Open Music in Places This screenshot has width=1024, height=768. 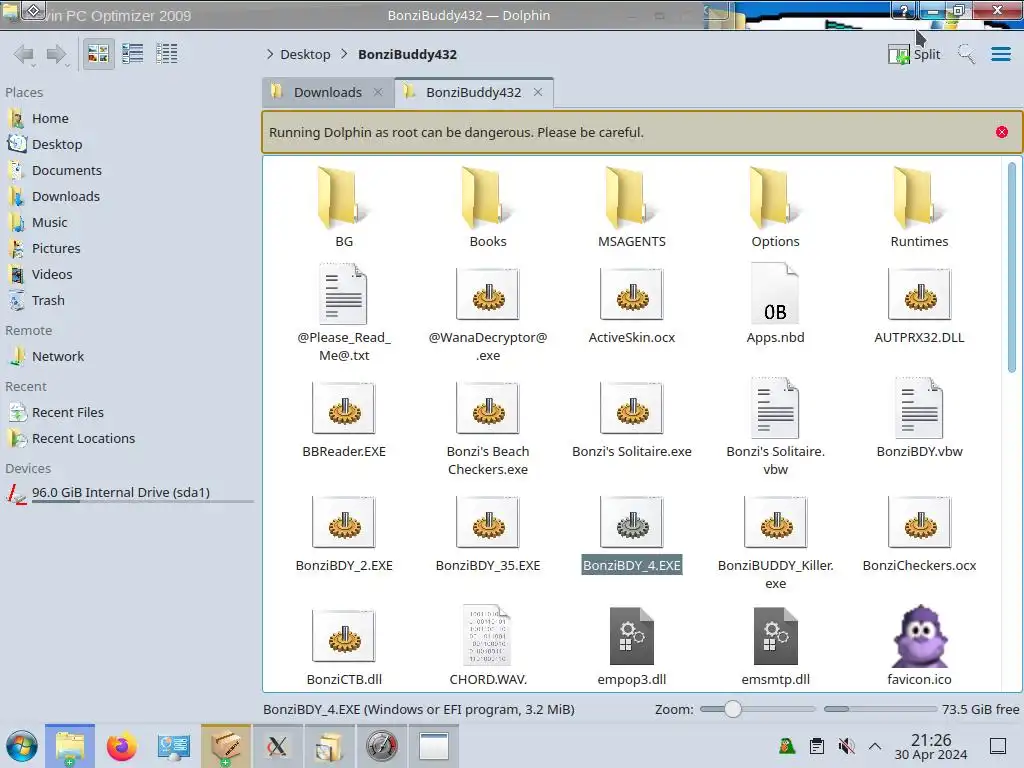pos(49,223)
